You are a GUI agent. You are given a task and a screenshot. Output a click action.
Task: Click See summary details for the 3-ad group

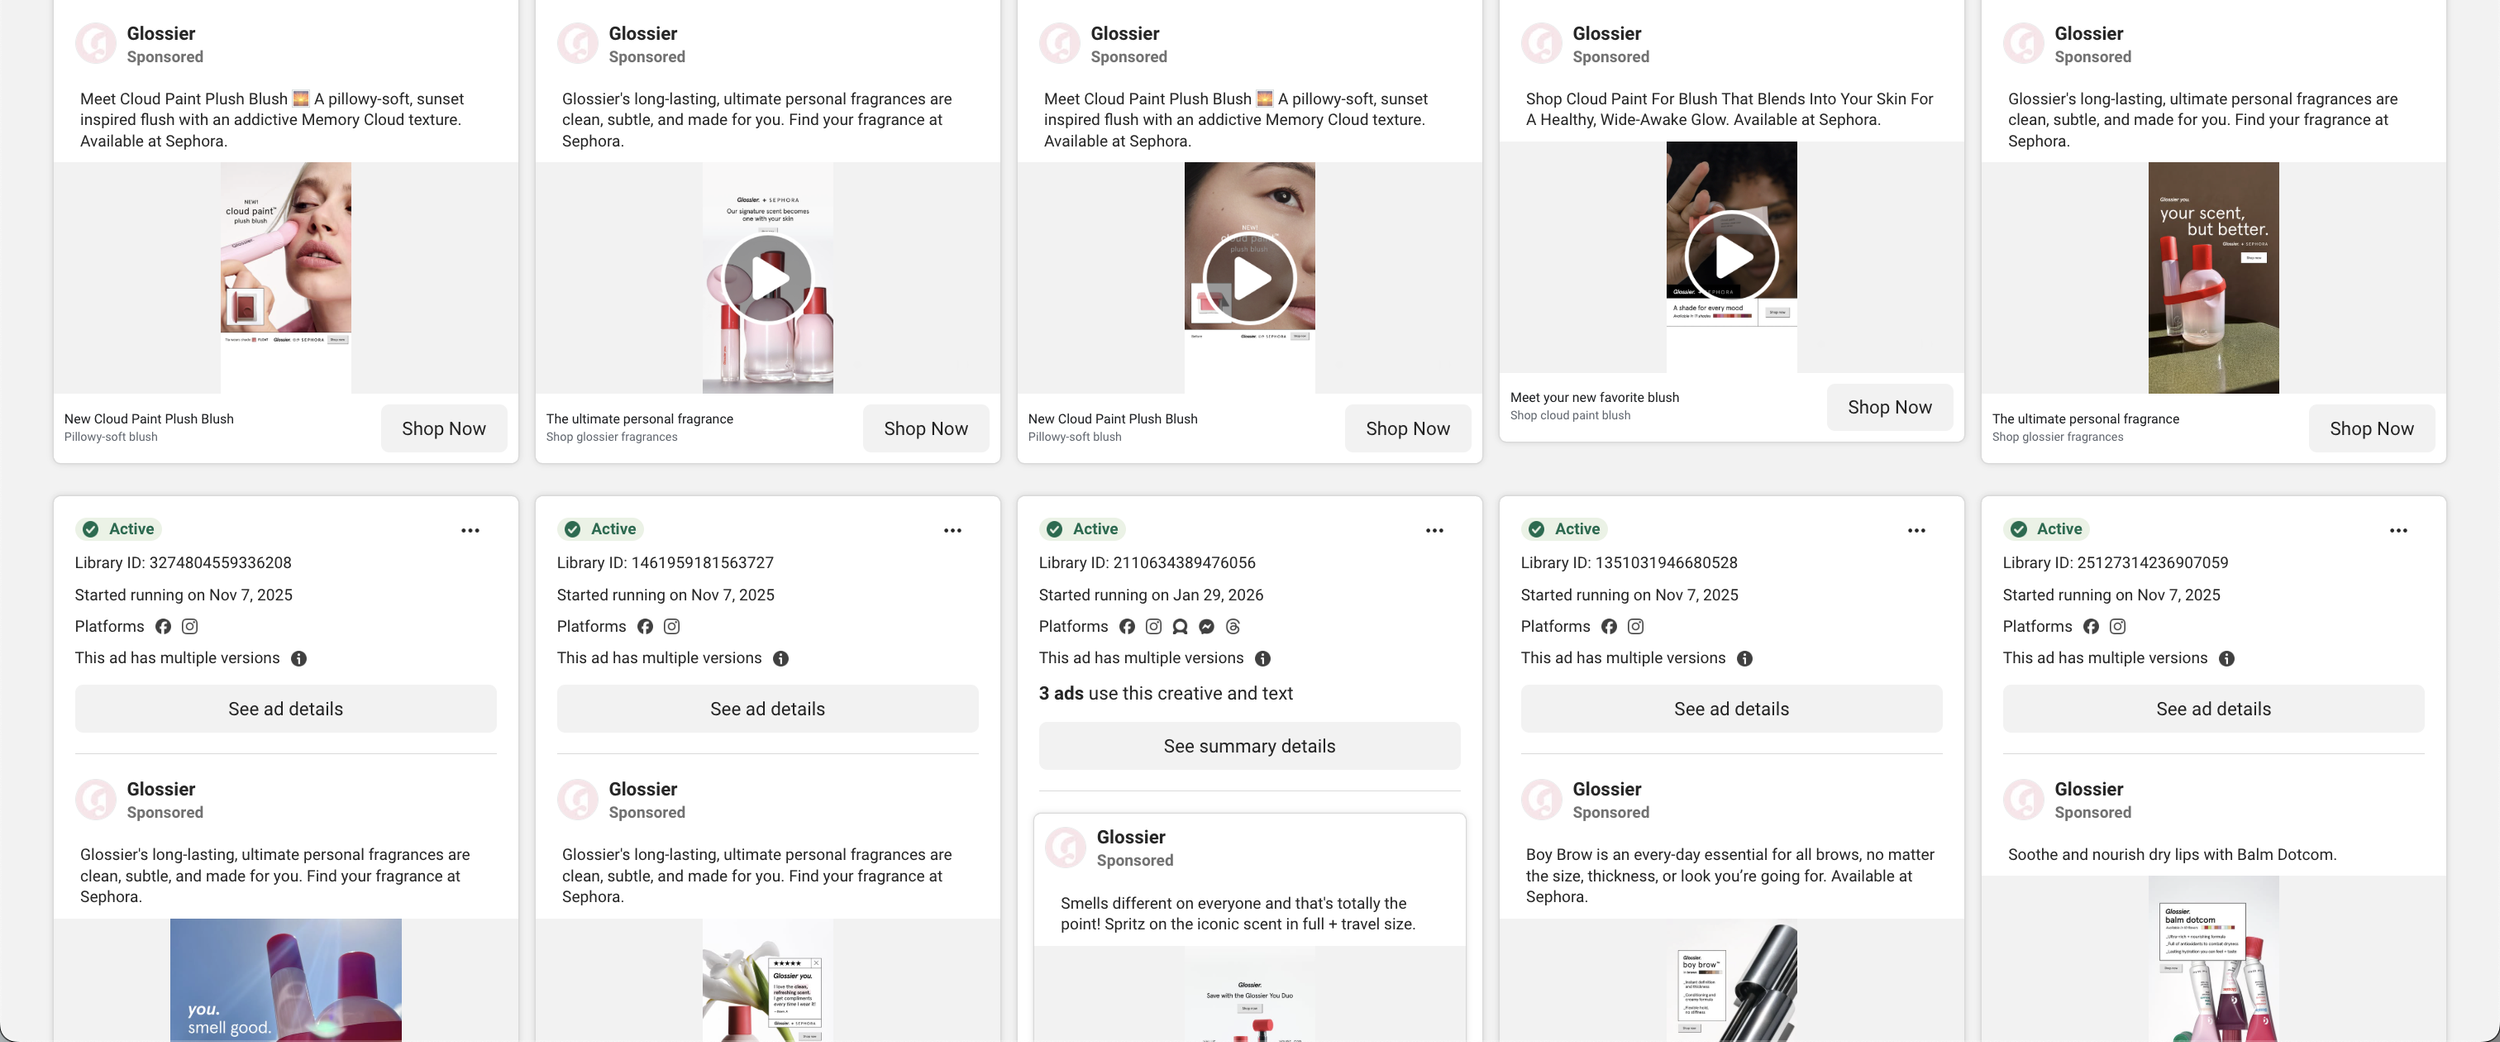1249,745
